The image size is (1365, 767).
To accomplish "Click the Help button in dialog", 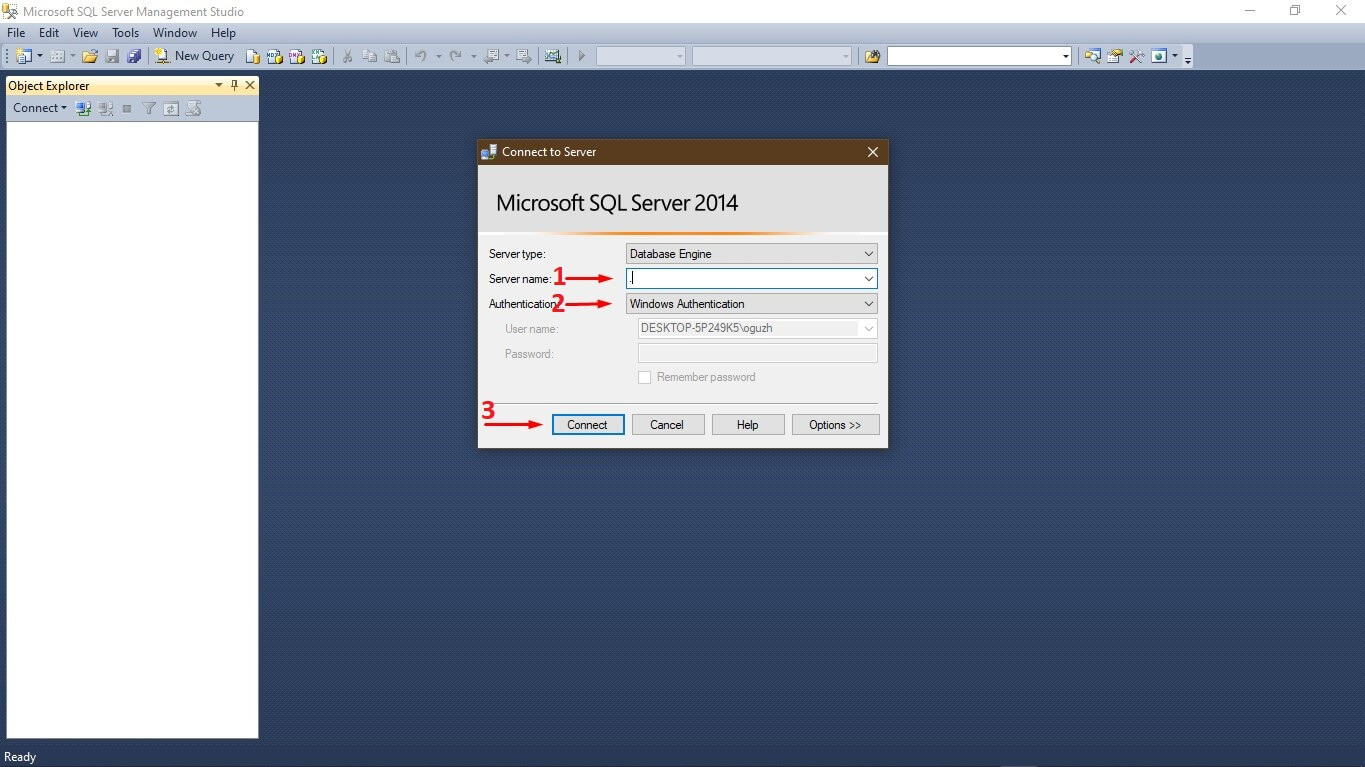I will (x=748, y=425).
